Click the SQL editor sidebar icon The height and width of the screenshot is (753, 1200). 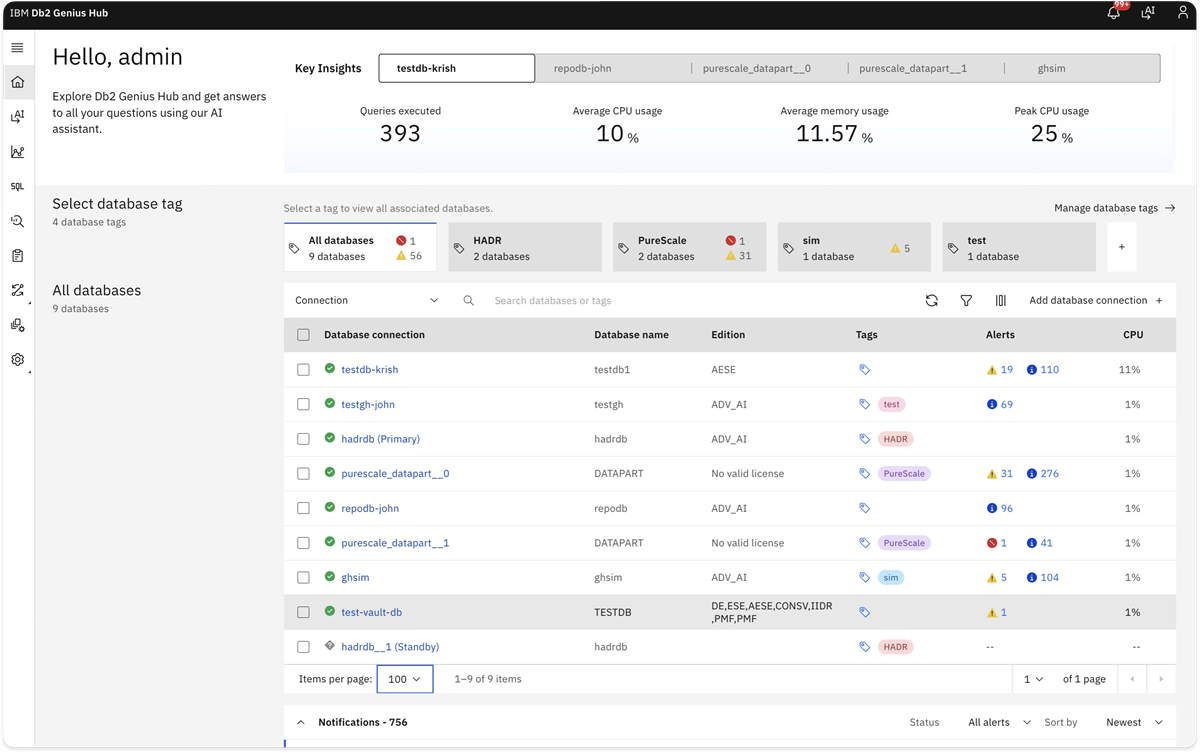click(17, 187)
